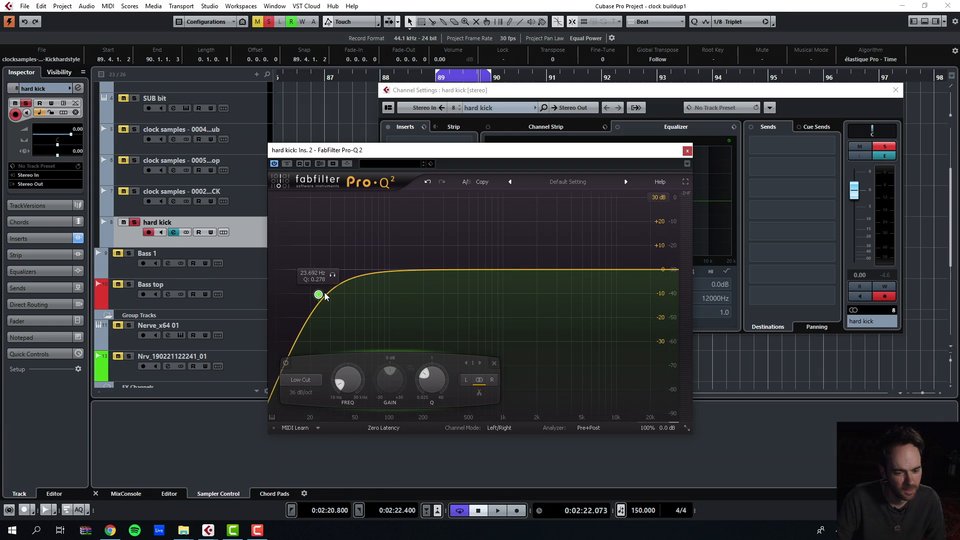Open the Touch automation mode dropdown

click(x=351, y=21)
